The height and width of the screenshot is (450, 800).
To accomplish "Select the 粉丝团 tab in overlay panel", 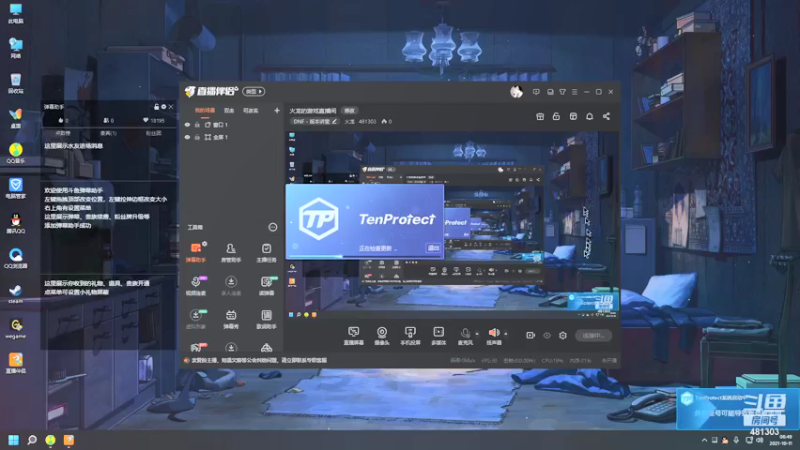I will tap(154, 133).
